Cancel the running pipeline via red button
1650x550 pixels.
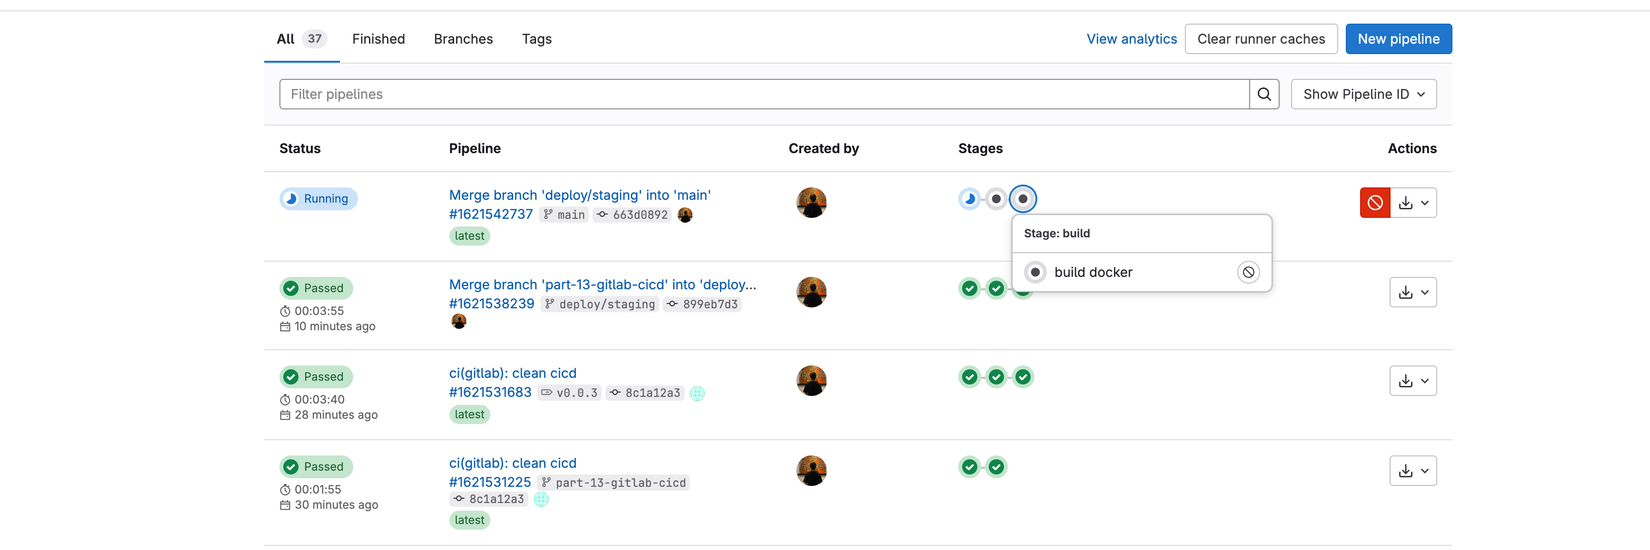(x=1375, y=203)
